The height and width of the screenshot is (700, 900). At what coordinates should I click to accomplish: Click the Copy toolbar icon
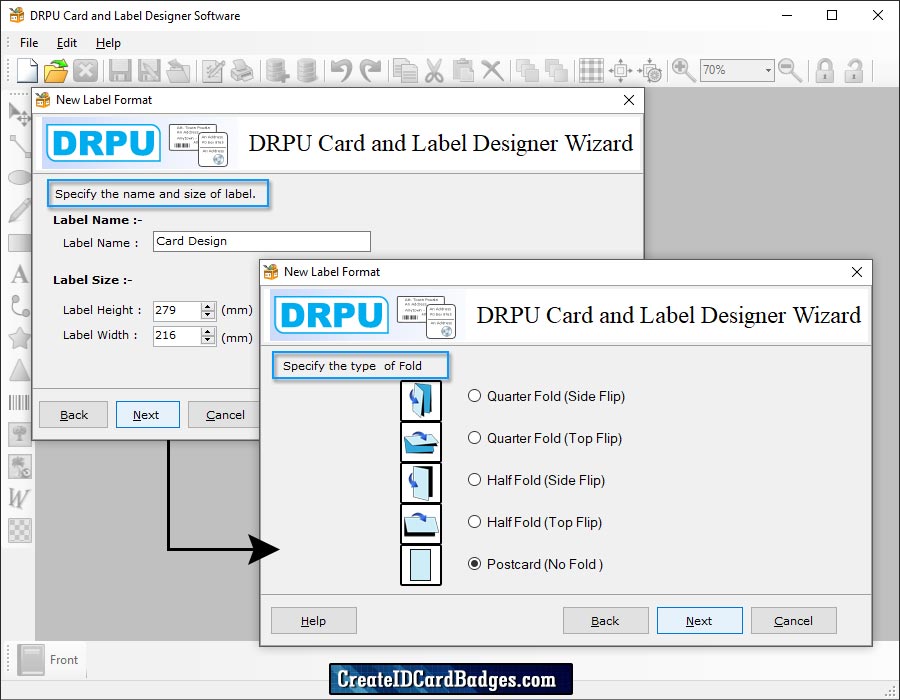coord(405,71)
